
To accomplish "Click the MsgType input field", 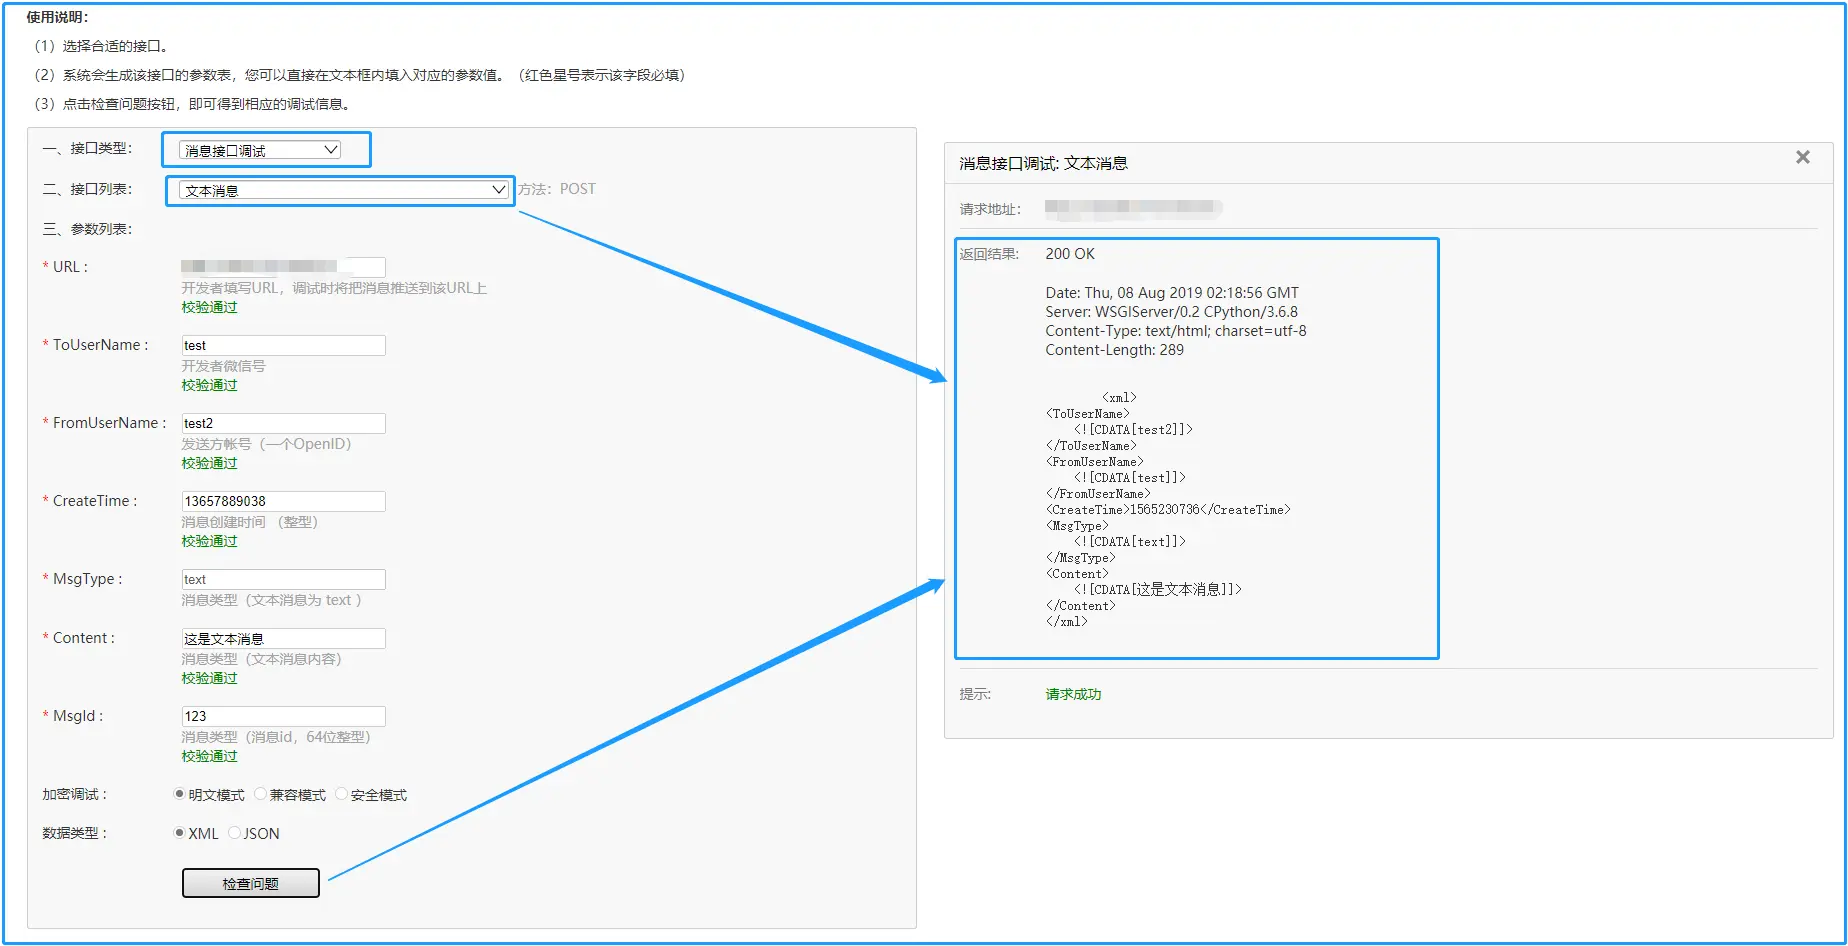I will coord(283,579).
